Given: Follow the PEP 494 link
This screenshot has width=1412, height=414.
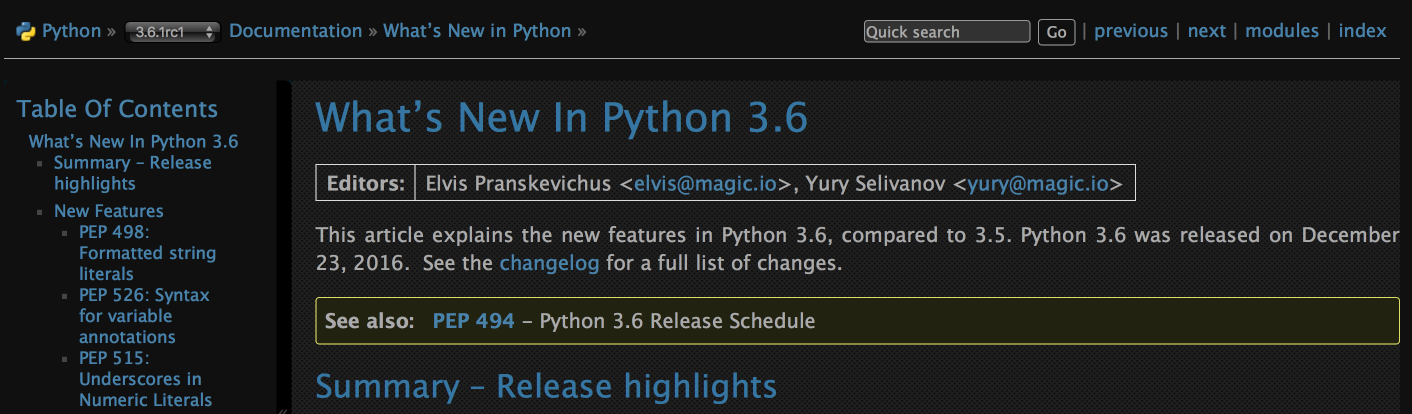Looking at the screenshot, I should 473,321.
